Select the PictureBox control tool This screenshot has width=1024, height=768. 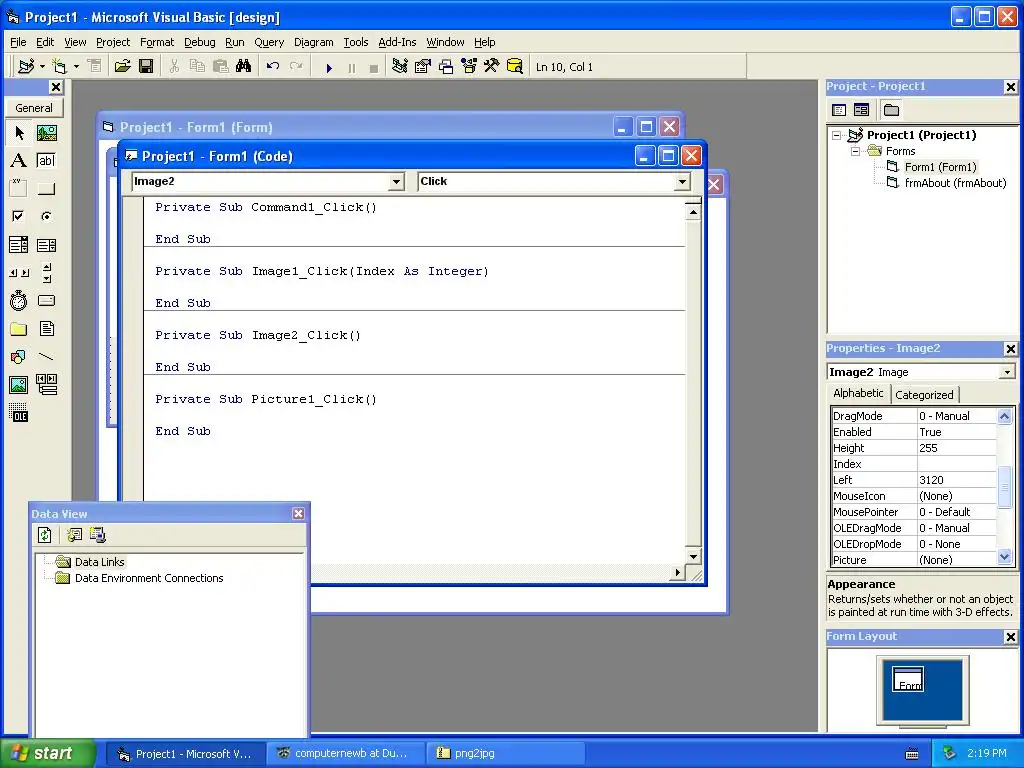pyautogui.click(x=46, y=133)
